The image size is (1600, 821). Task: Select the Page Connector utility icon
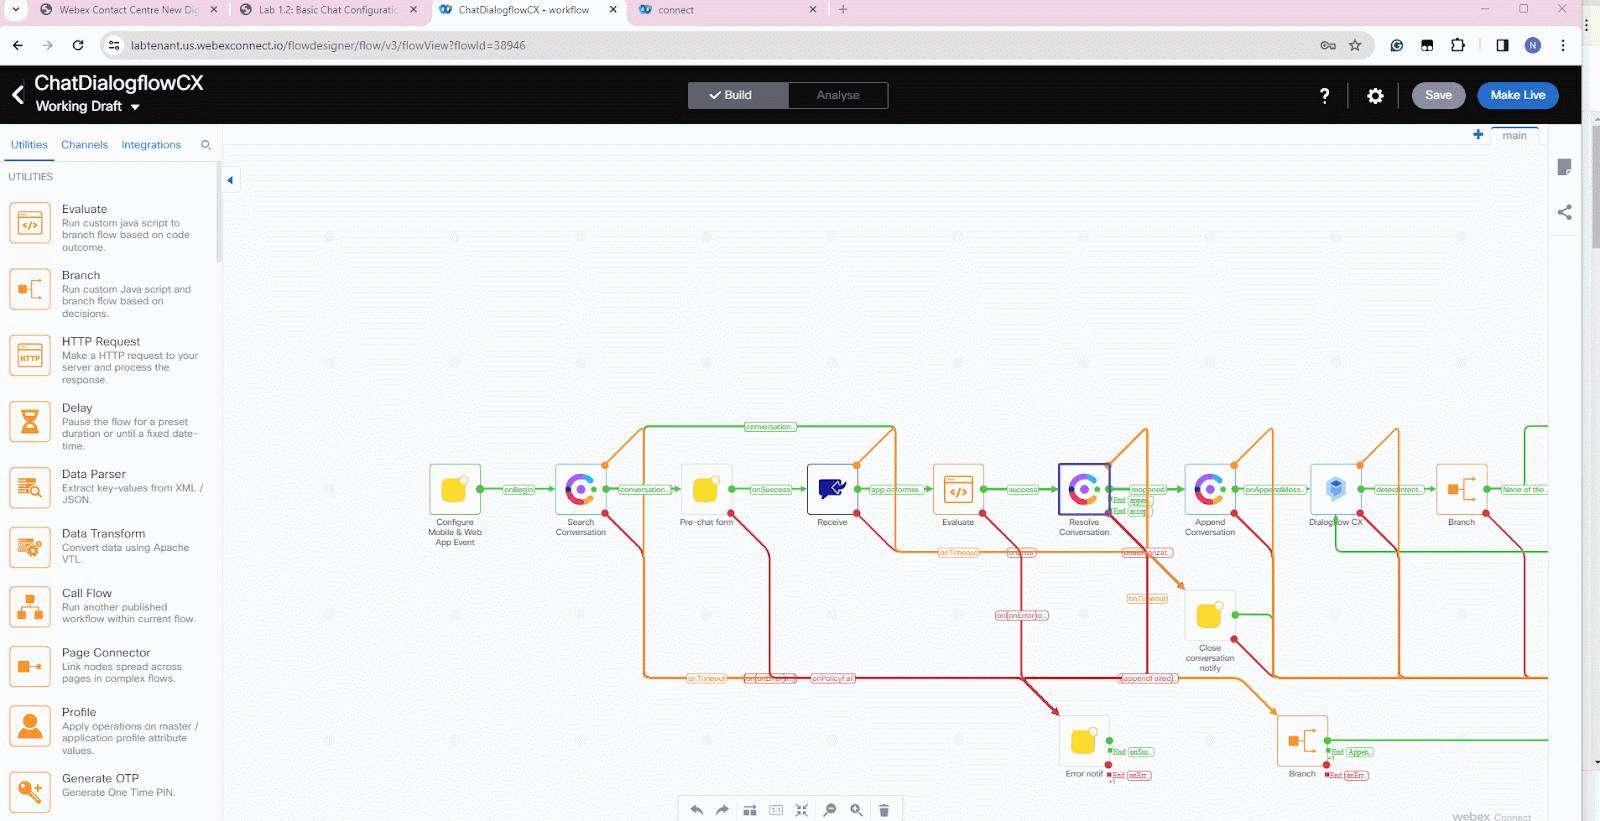(30, 666)
